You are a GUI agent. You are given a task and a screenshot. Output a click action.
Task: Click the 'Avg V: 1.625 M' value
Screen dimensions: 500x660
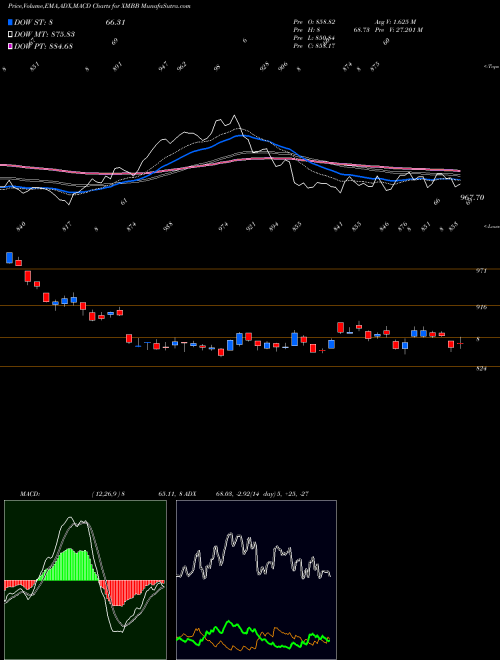click(x=396, y=22)
